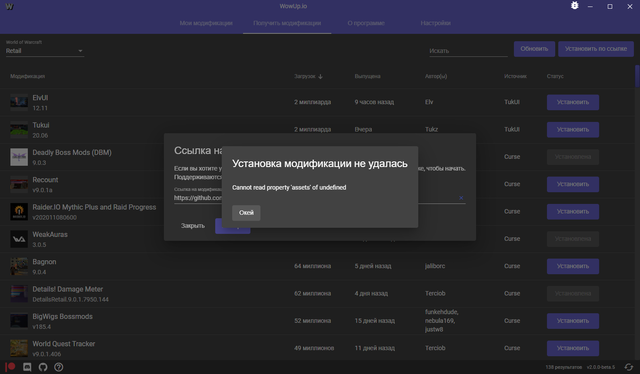Image resolution: width=640 pixels, height=374 pixels.
Task: Open the Patreon icon in status bar
Action: 11,367
